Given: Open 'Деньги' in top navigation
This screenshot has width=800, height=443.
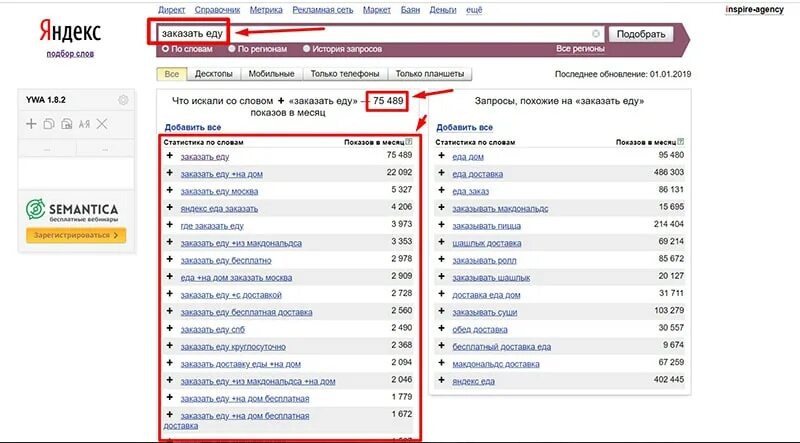Looking at the screenshot, I should pyautogui.click(x=443, y=10).
